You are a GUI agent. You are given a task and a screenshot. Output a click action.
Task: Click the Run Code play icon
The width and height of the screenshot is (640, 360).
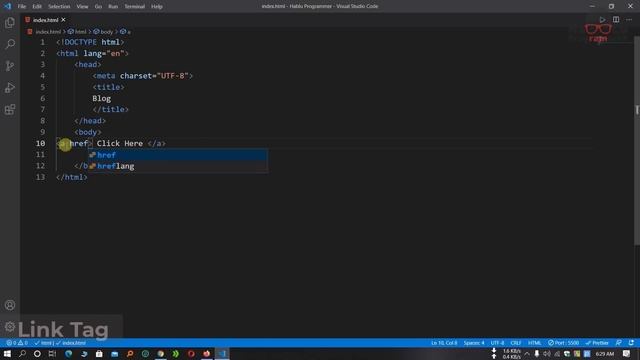coord(602,20)
